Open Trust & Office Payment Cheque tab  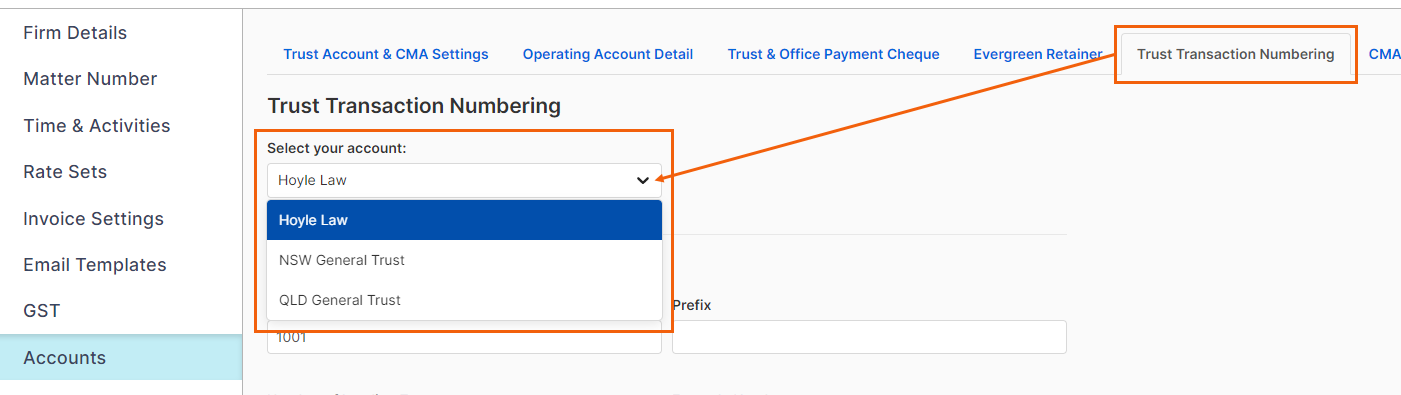(x=833, y=54)
